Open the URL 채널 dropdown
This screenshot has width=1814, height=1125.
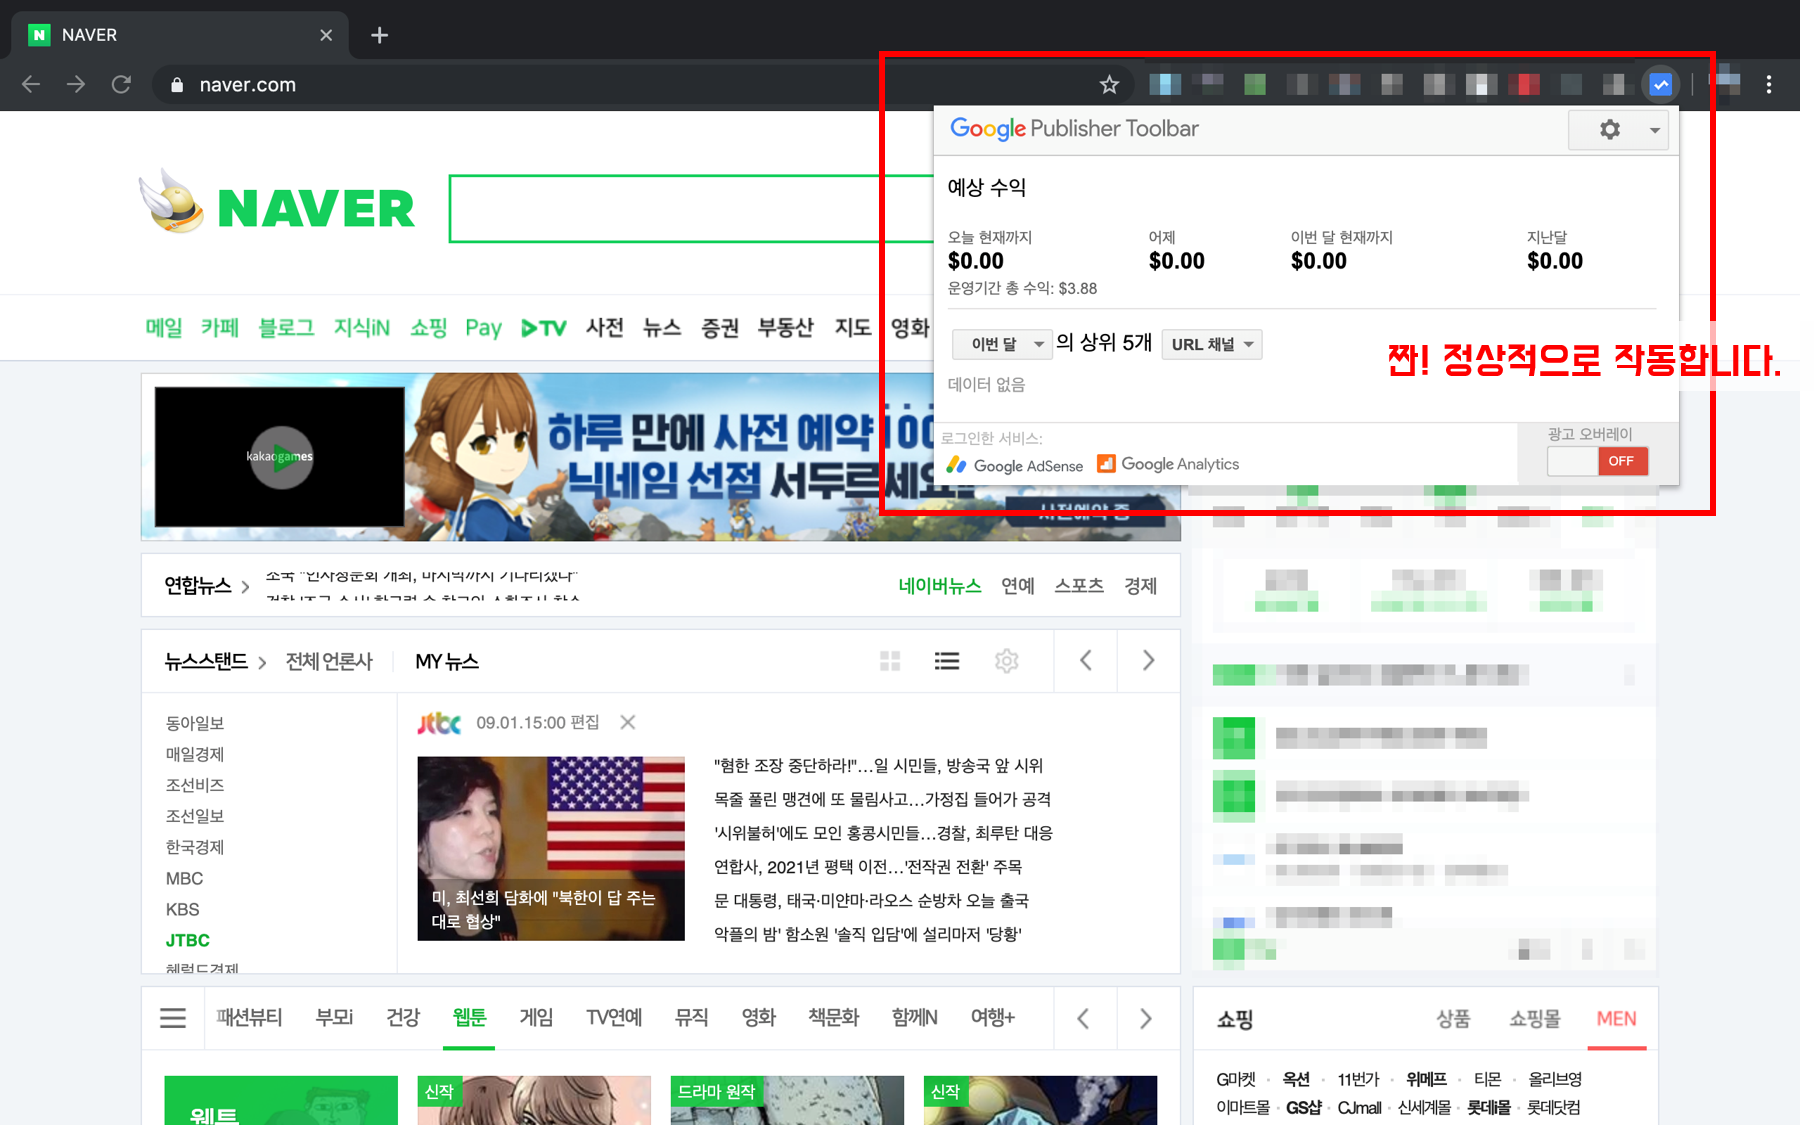1212,344
